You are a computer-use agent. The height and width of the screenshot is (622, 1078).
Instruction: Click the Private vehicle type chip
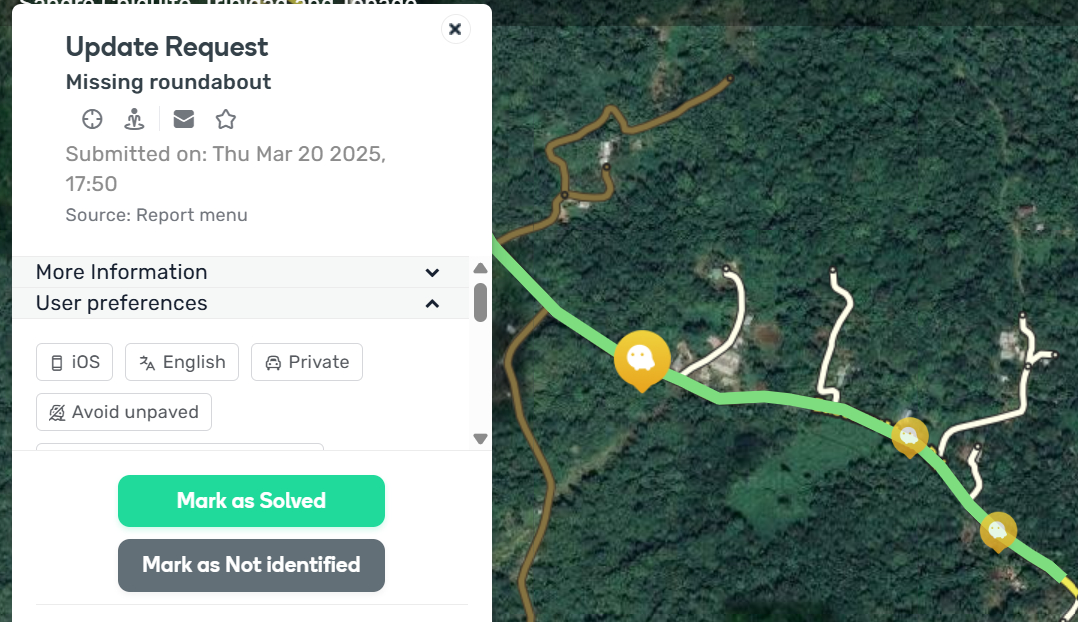(307, 362)
